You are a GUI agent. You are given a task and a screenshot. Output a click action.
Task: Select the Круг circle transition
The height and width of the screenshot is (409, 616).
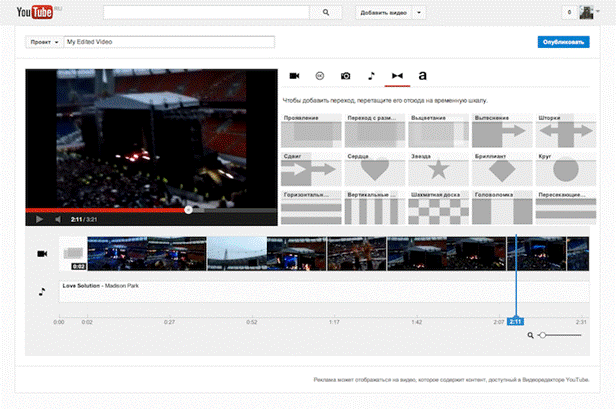566,169
